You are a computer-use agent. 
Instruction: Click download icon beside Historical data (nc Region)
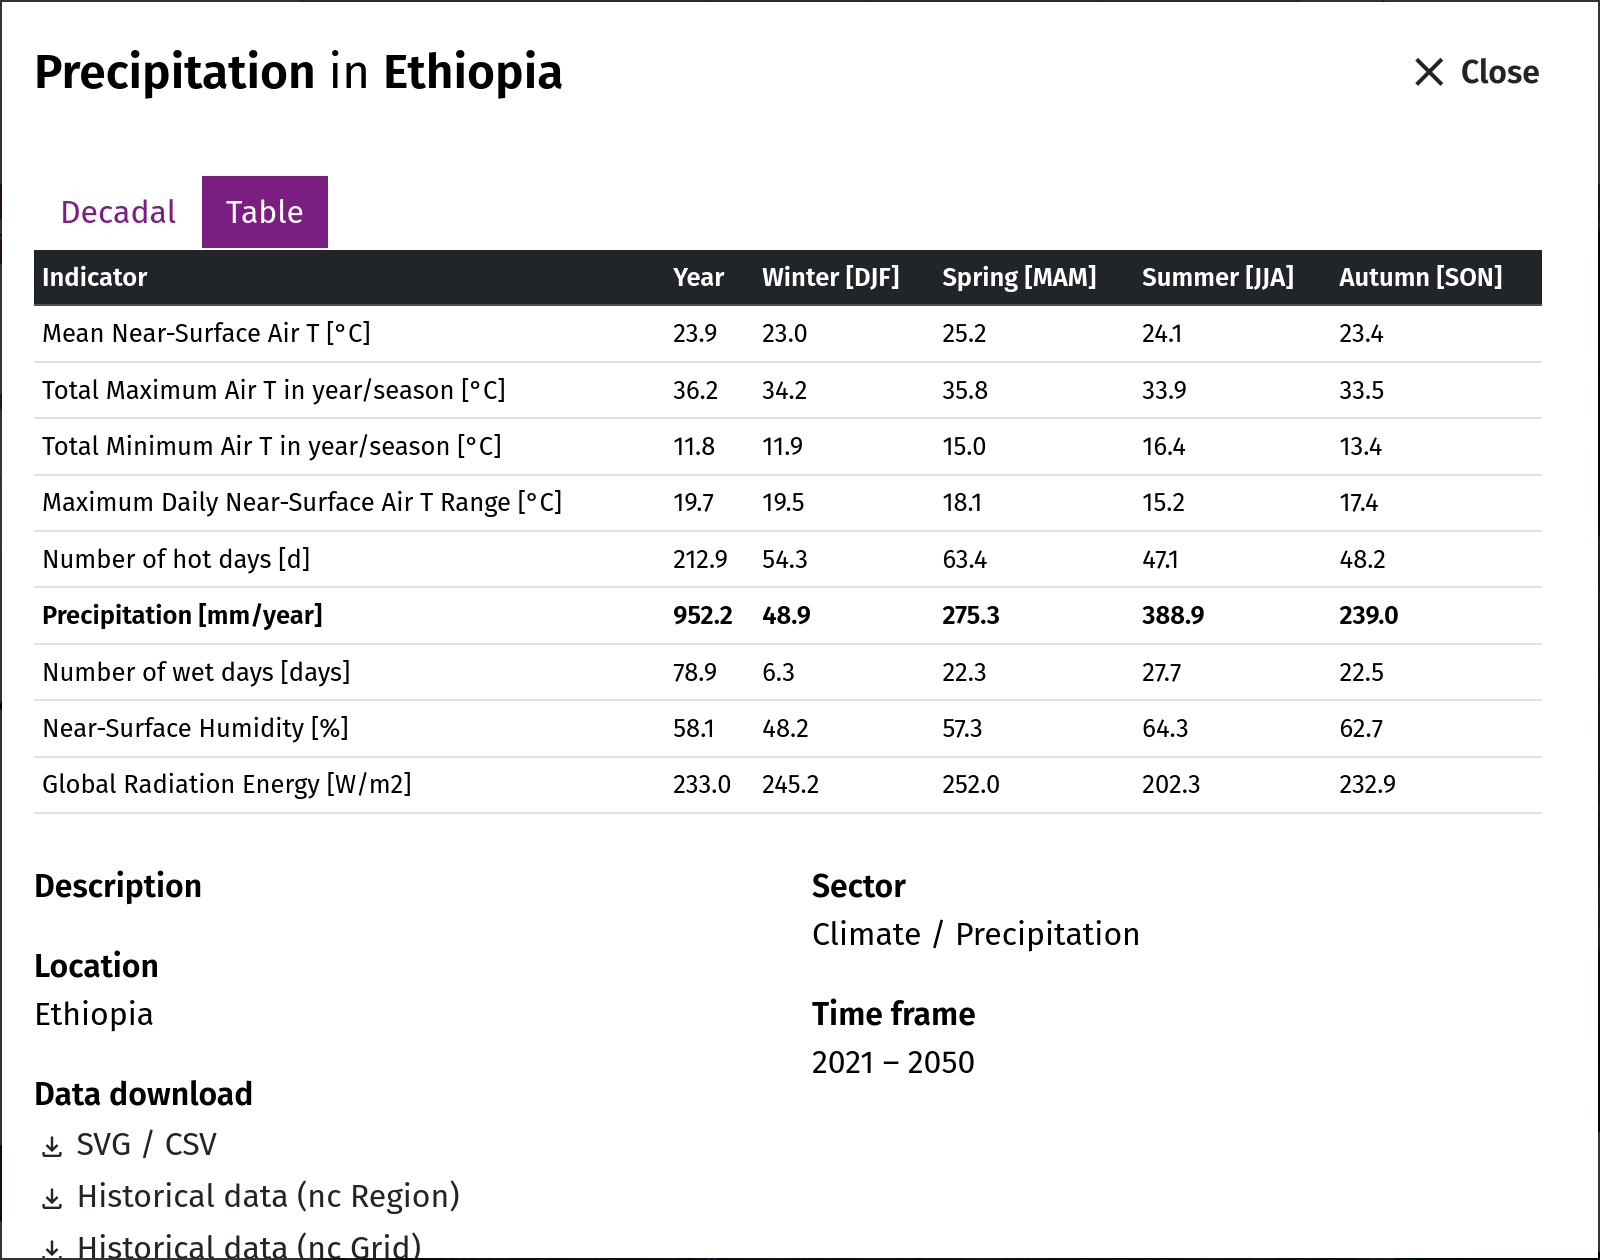tap(52, 1198)
